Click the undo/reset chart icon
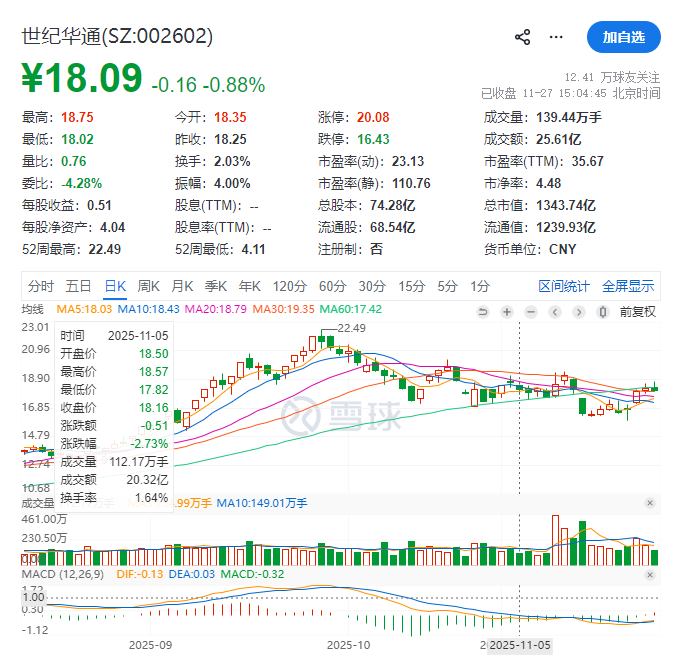This screenshot has height=657, width=681. tap(484, 312)
